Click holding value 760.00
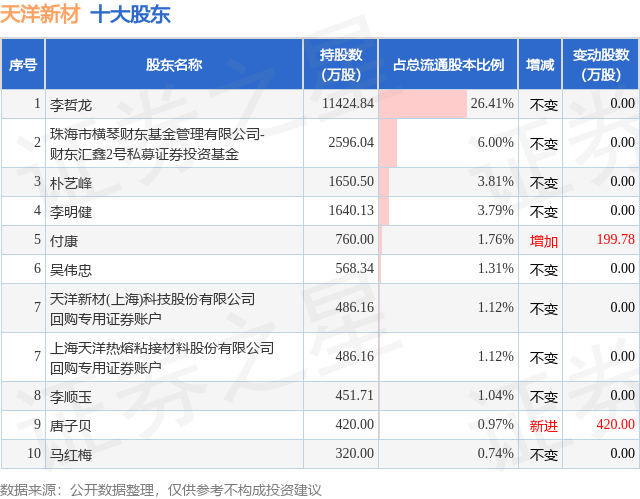Screen dimensions: 640x499 (x=355, y=239)
